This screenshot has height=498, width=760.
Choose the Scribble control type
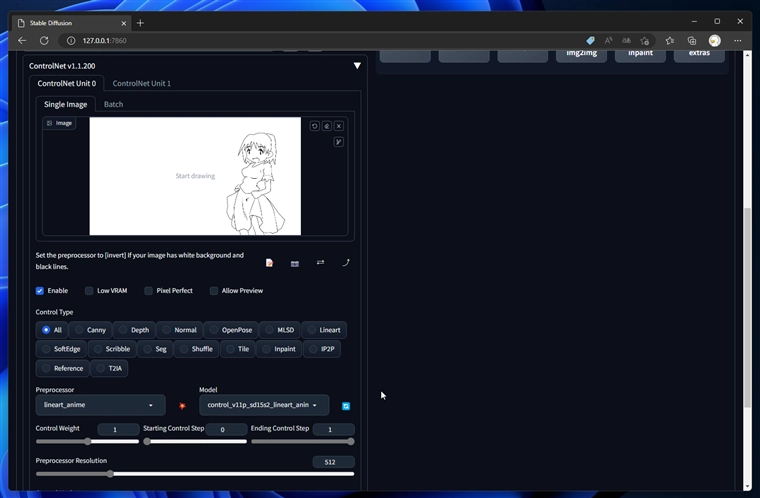[112, 349]
